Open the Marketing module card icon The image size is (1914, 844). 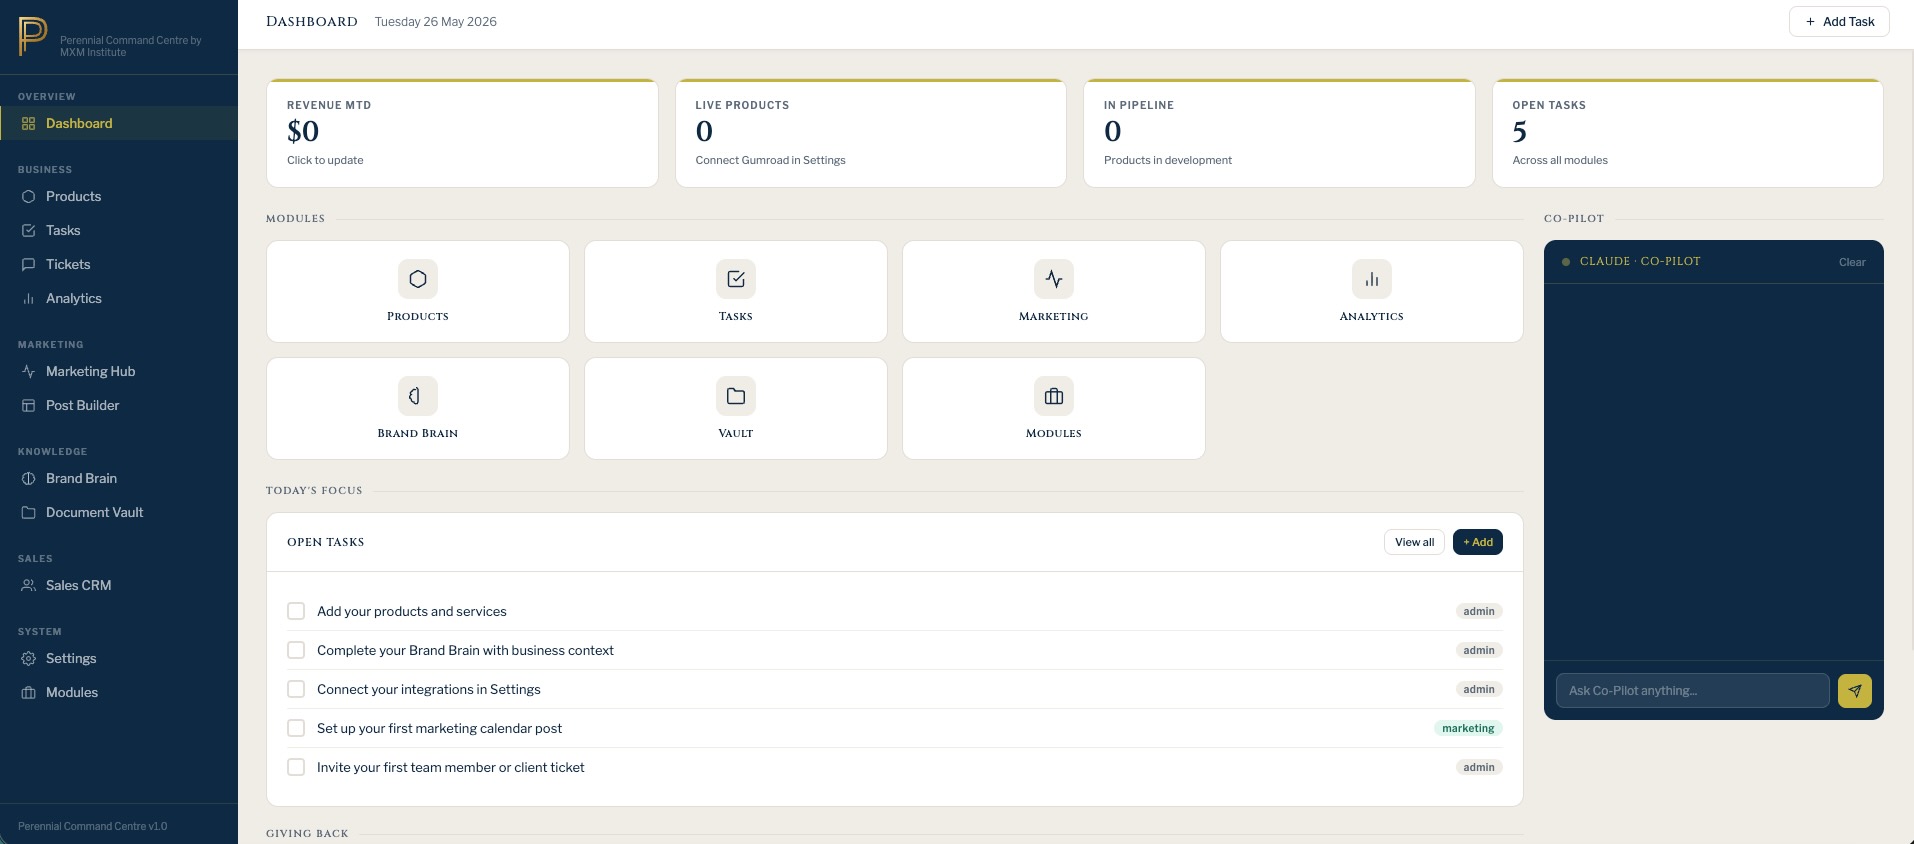point(1054,279)
